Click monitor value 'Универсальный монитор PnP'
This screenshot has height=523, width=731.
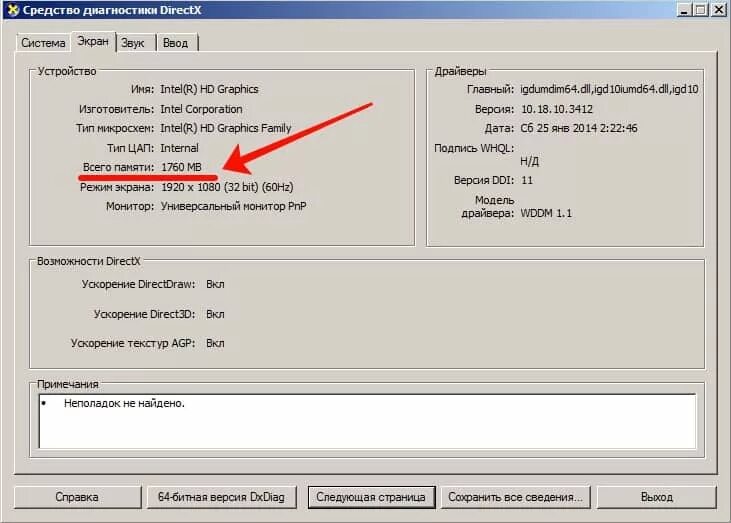234,206
